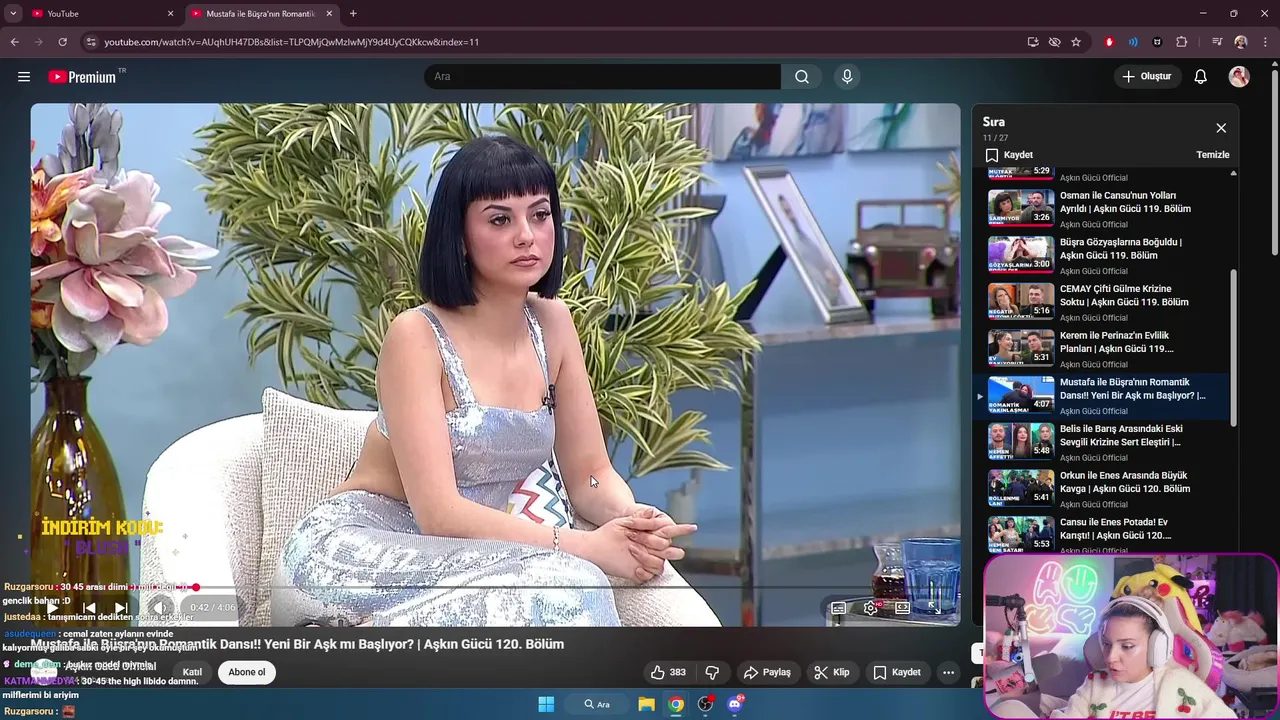
Task: Select the Mustafa ile Büşra'nın Romantik tab
Action: (x=260, y=14)
